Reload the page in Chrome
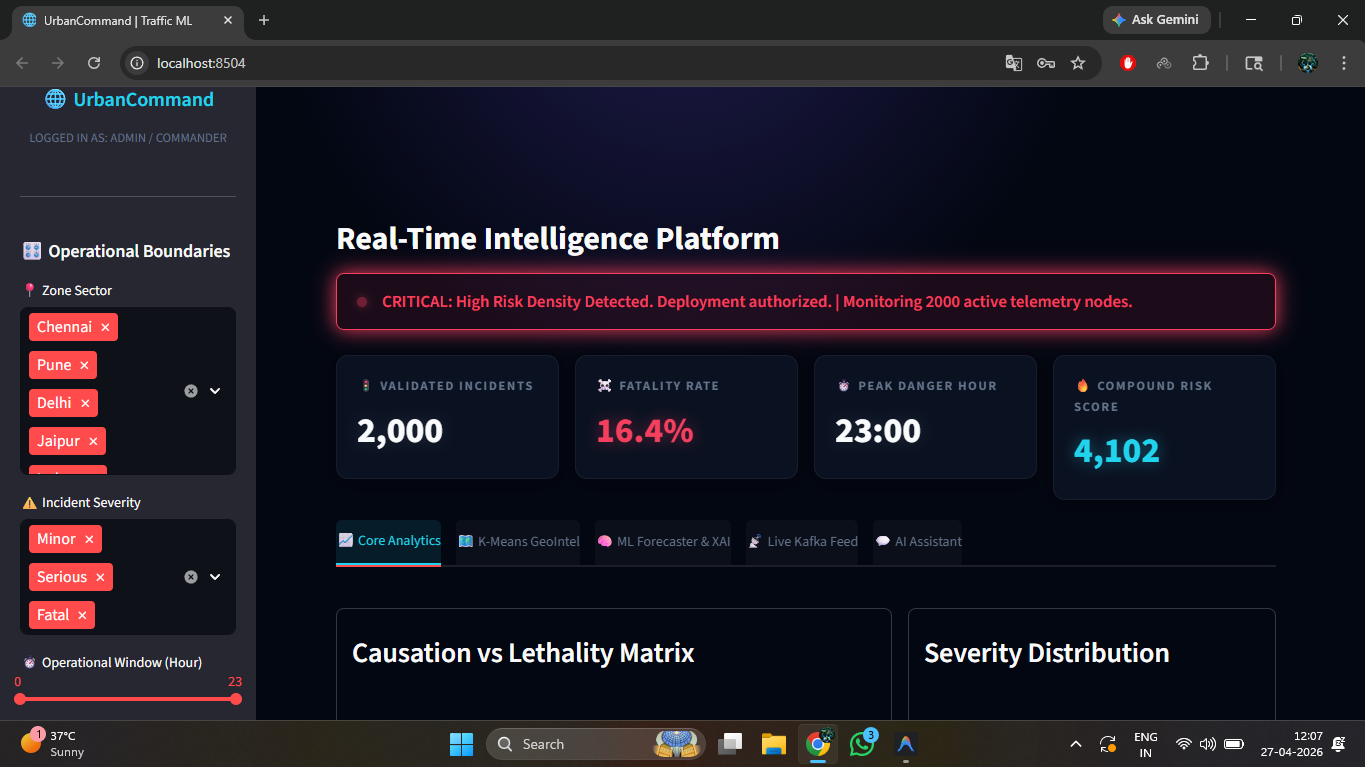Viewport: 1365px width, 767px height. 94,63
